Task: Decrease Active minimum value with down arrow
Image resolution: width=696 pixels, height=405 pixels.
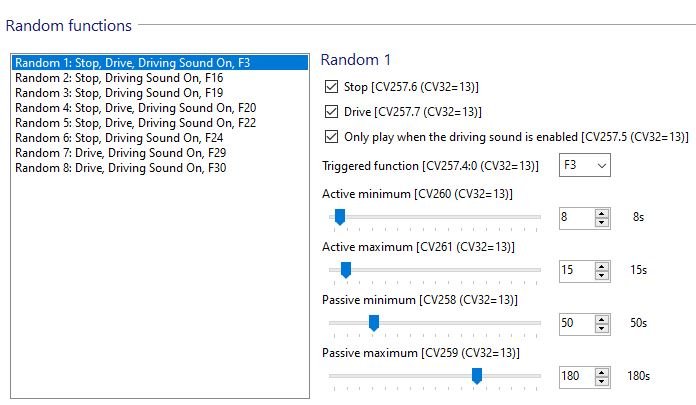Action: [x=601, y=222]
